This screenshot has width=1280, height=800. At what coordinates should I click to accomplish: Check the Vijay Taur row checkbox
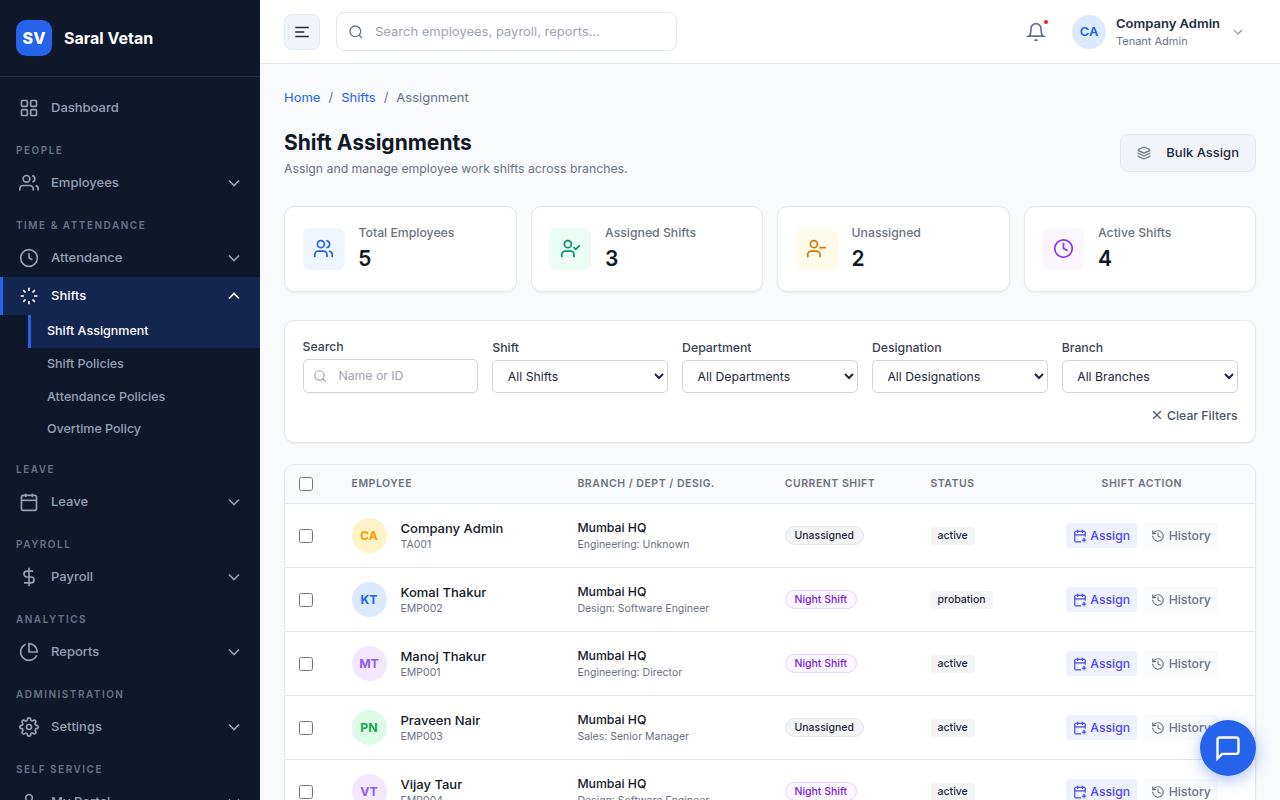coord(306,792)
